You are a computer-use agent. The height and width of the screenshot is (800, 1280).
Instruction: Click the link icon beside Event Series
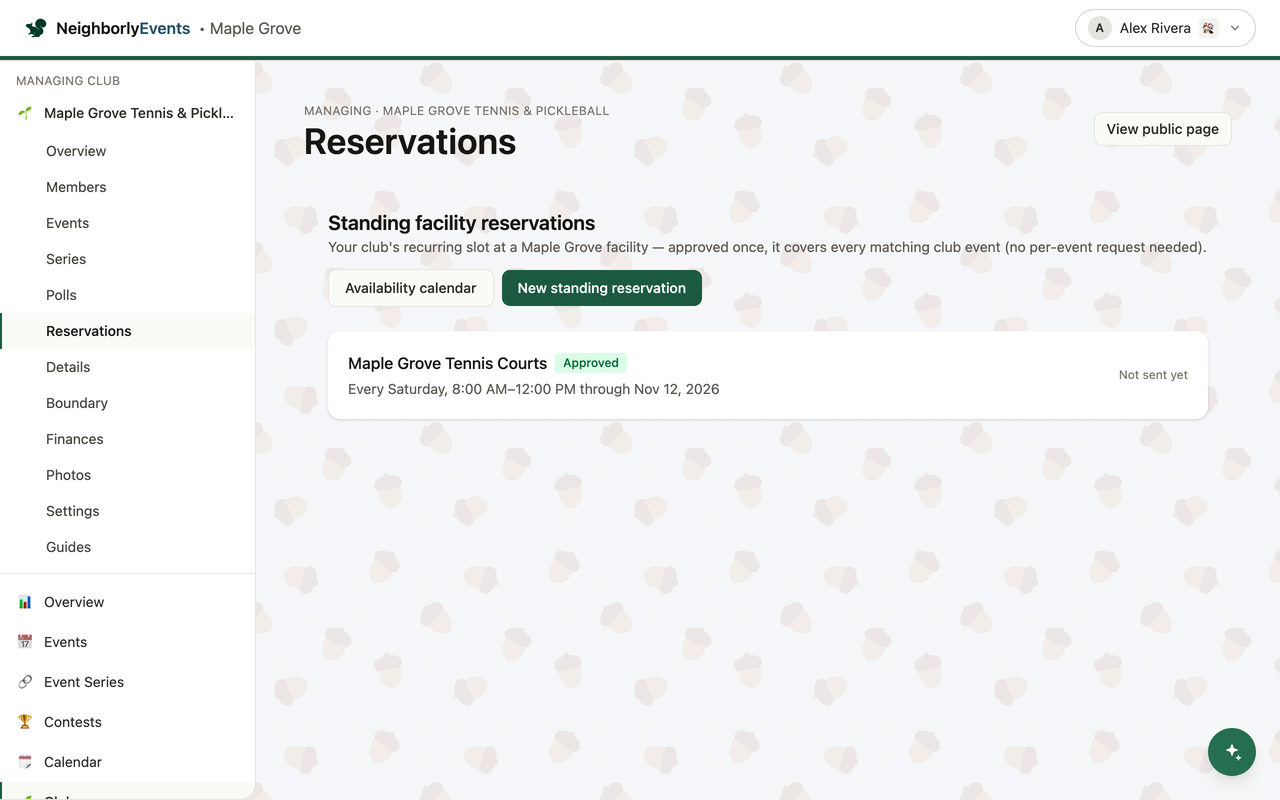pos(25,682)
